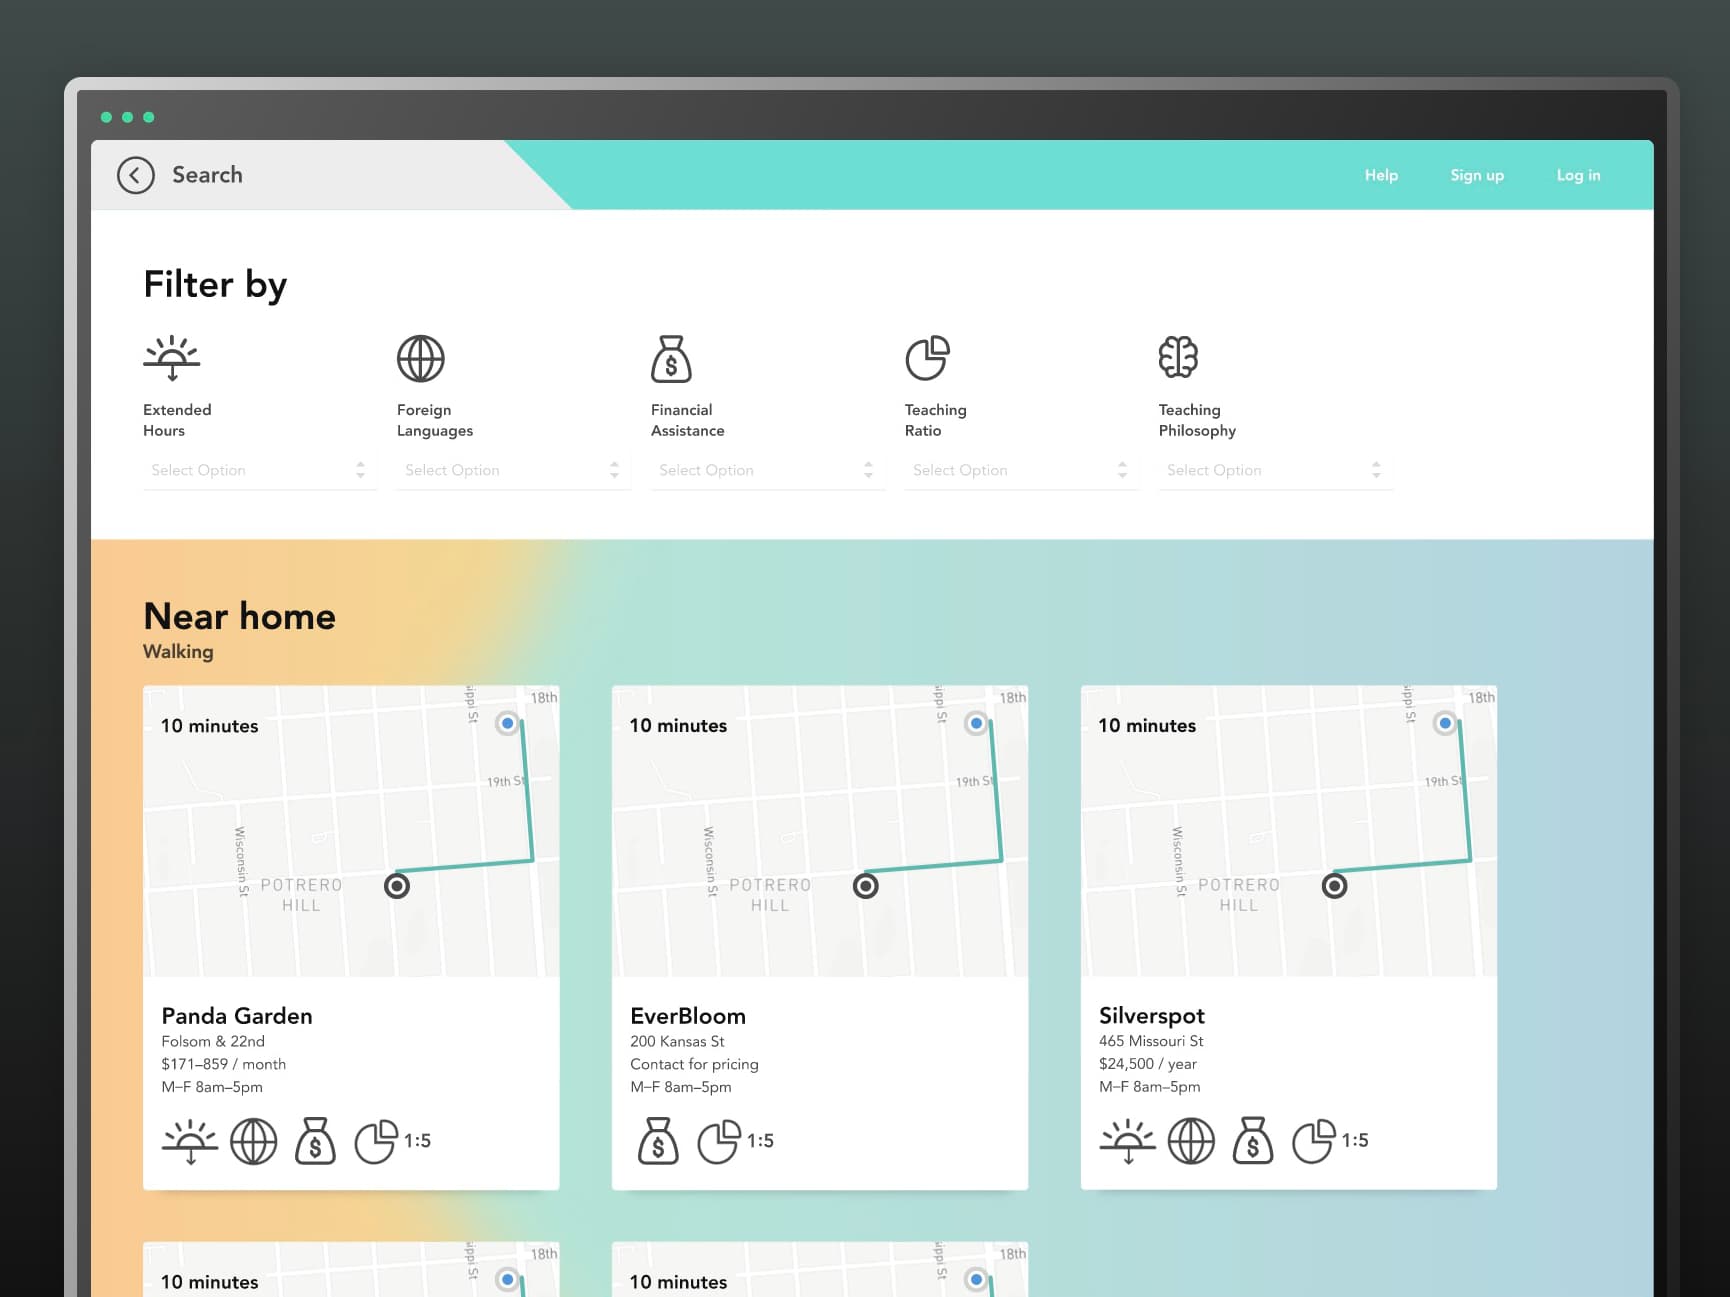Open the Foreign Languages Select Option dropdown
Screen dimensions: 1730x1297
click(x=514, y=470)
